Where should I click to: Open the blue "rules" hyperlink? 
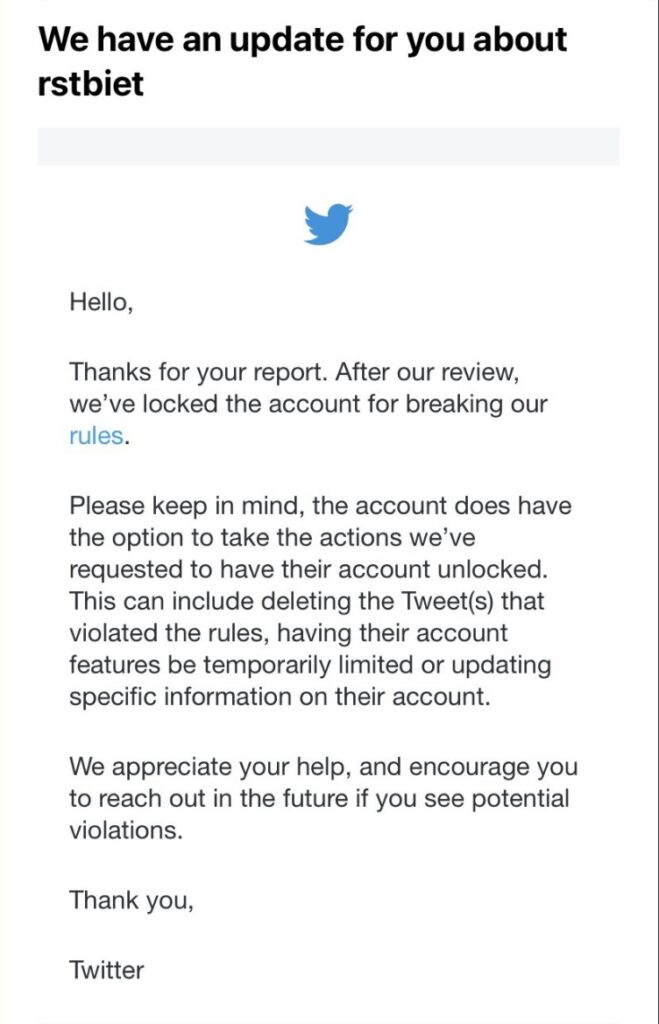[x=97, y=436]
